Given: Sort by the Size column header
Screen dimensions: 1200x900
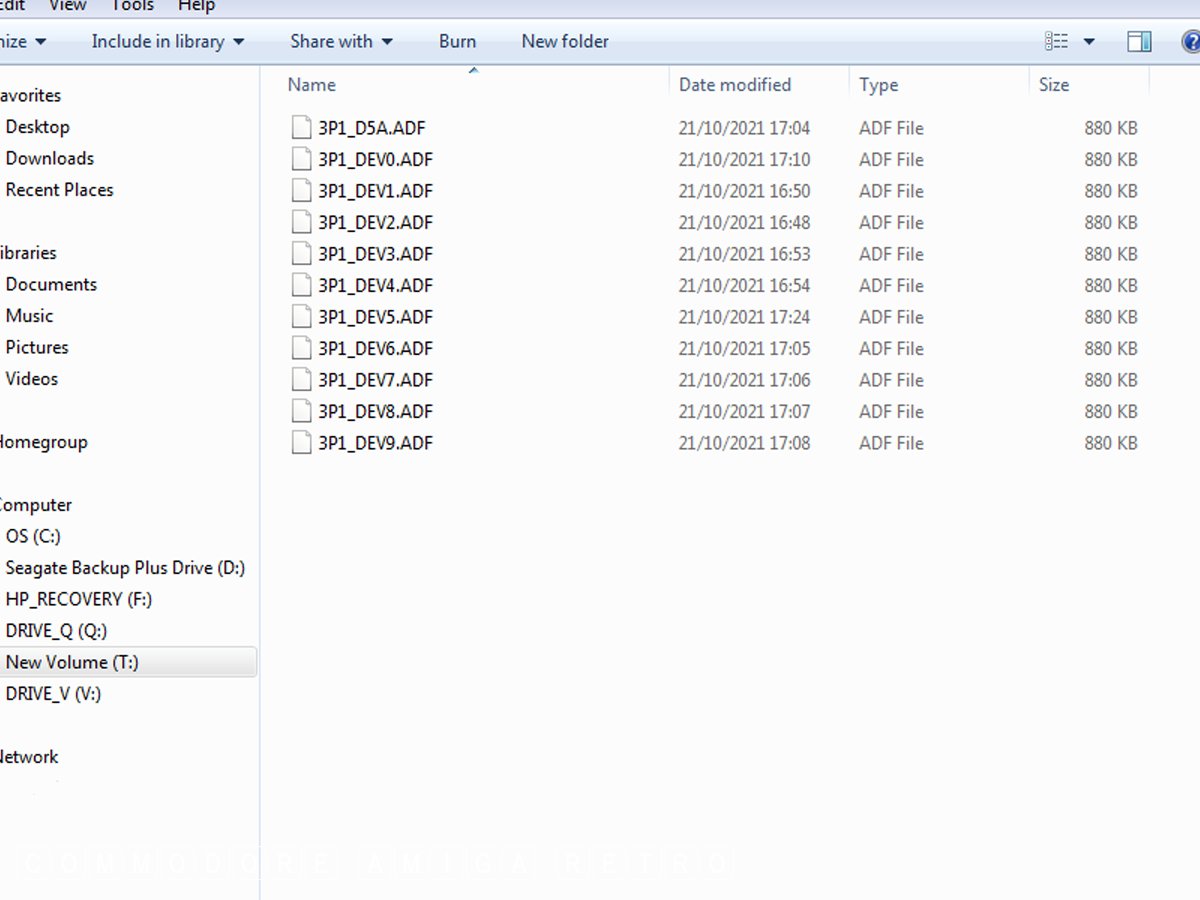Looking at the screenshot, I should tap(1054, 85).
